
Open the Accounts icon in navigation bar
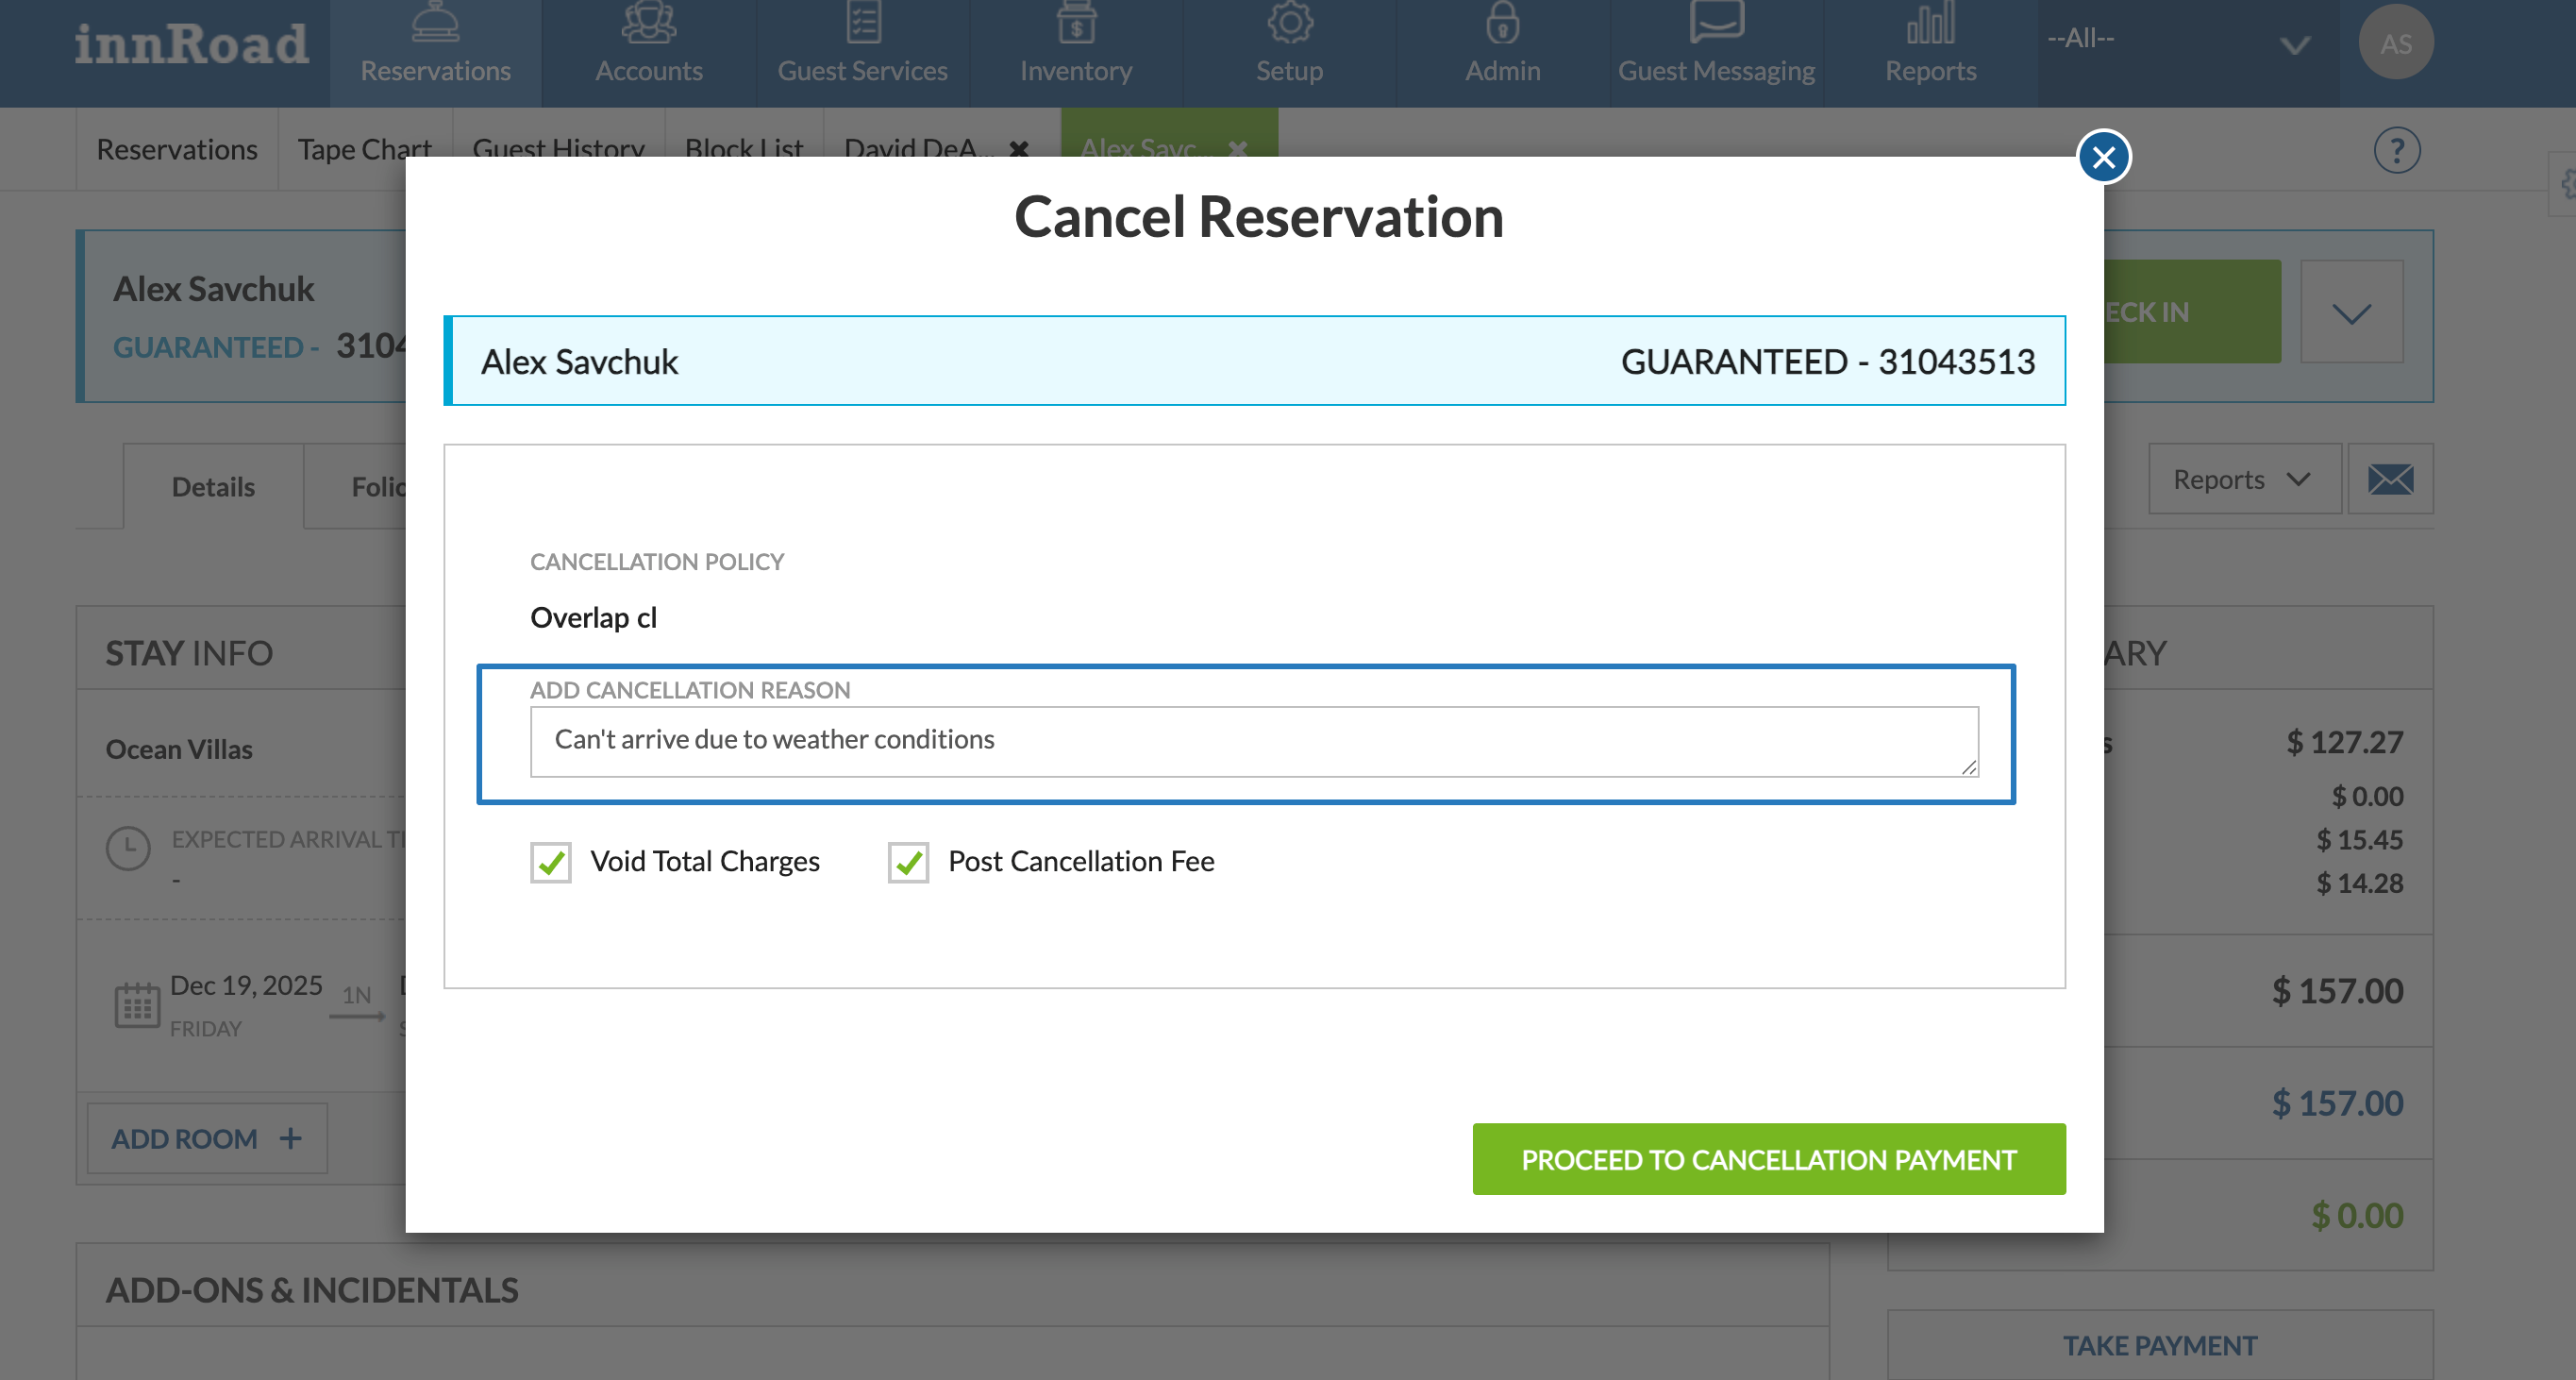(x=648, y=22)
